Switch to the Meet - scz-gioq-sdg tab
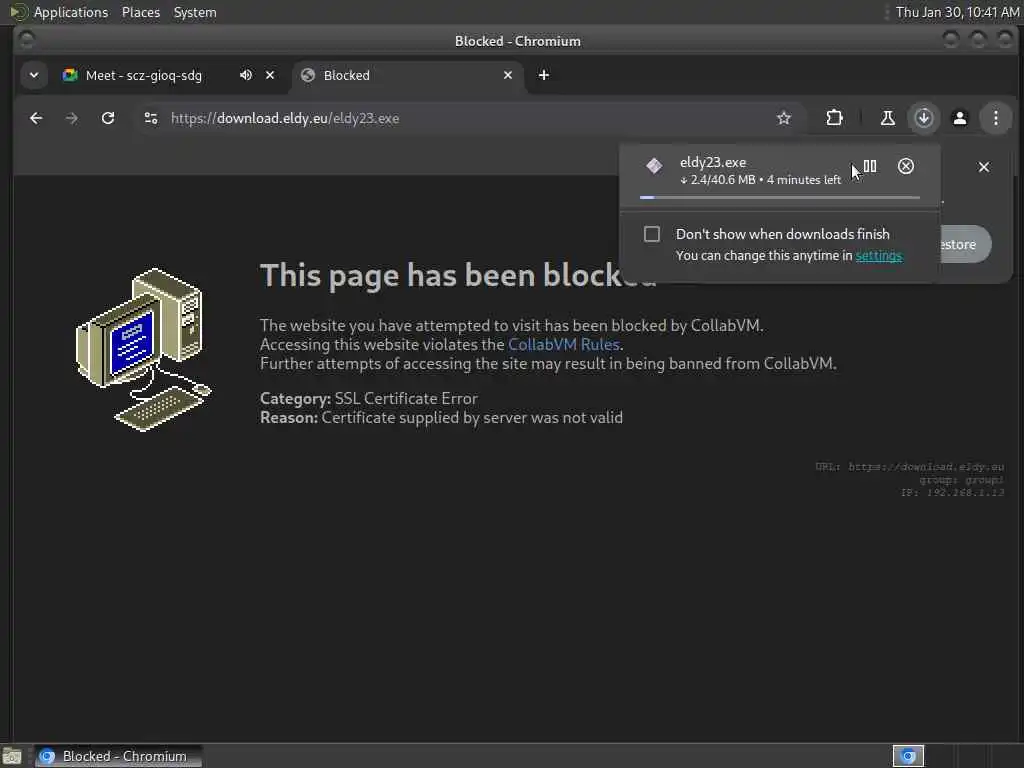The image size is (1024, 768). [144, 75]
